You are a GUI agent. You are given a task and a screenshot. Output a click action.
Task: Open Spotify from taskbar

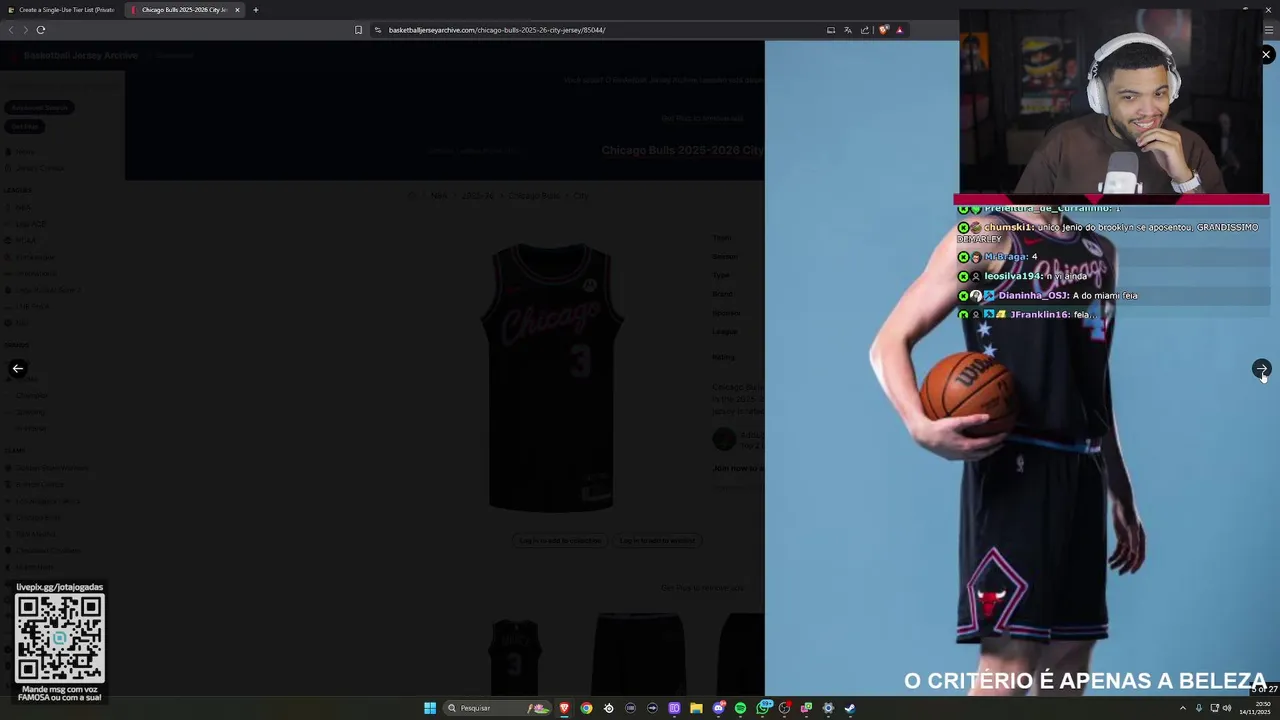[740, 708]
